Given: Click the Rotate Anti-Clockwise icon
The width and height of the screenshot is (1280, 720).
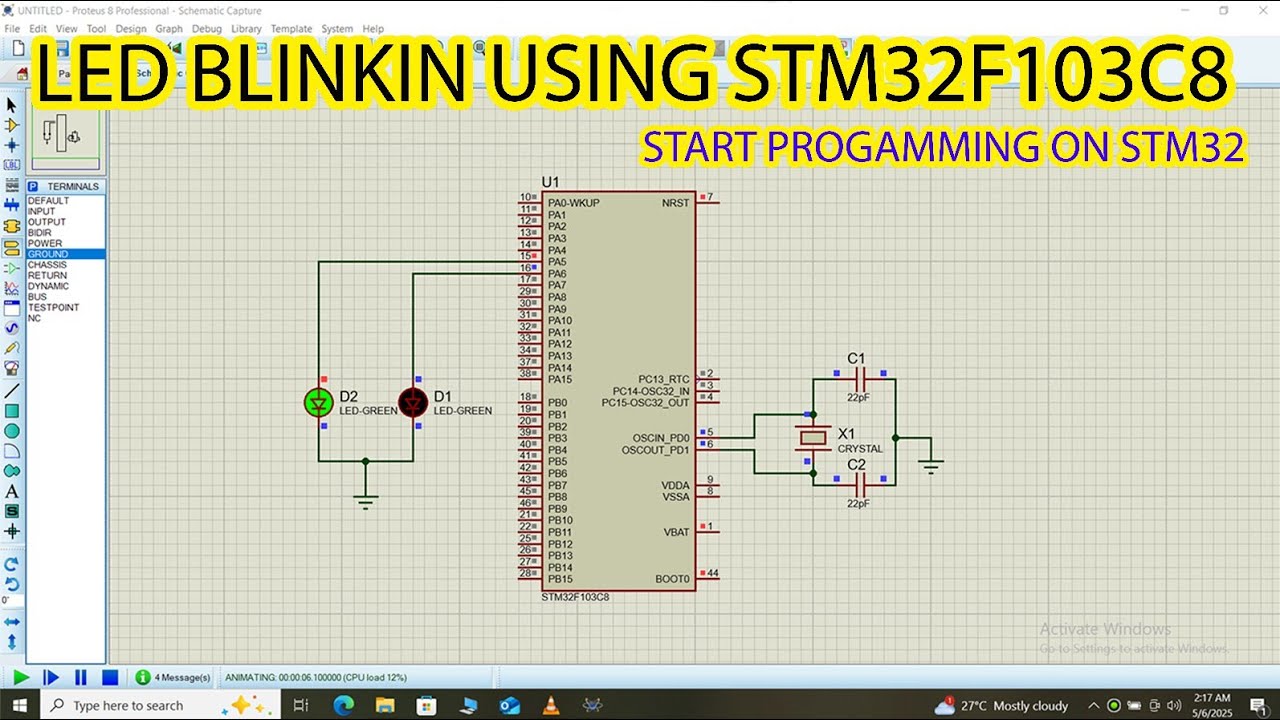Looking at the screenshot, I should (12, 583).
